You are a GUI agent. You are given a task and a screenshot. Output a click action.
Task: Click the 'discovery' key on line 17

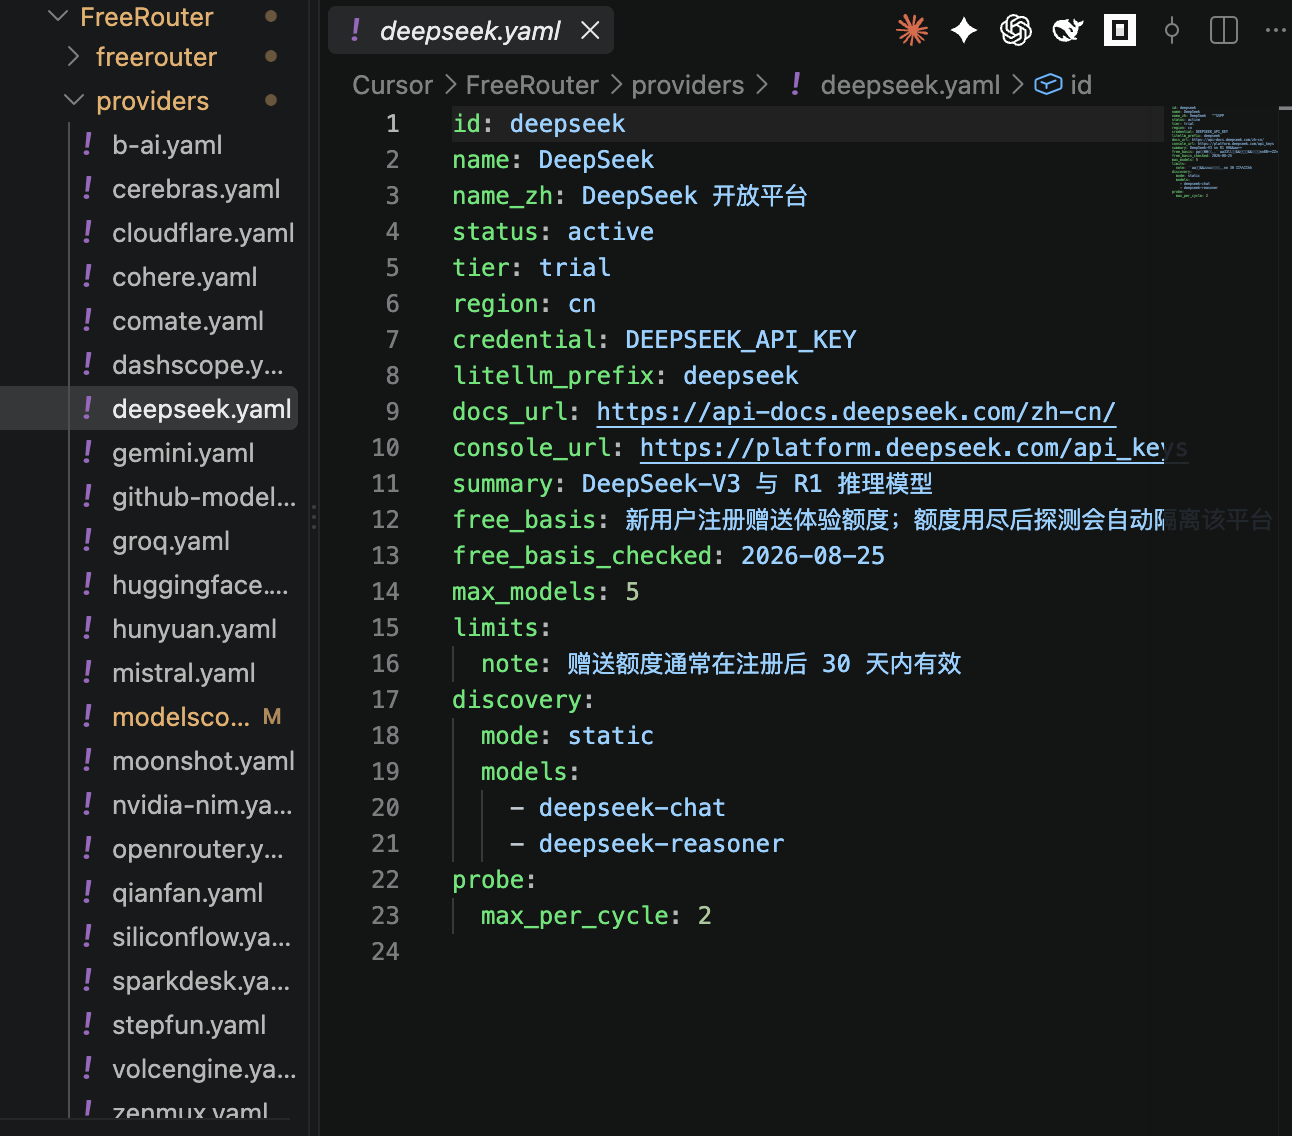(517, 700)
